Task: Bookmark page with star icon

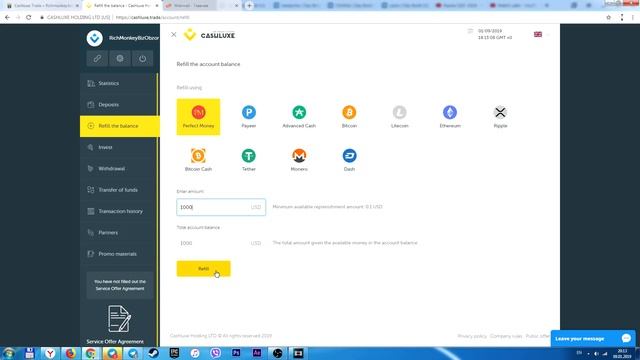Action: (609, 18)
